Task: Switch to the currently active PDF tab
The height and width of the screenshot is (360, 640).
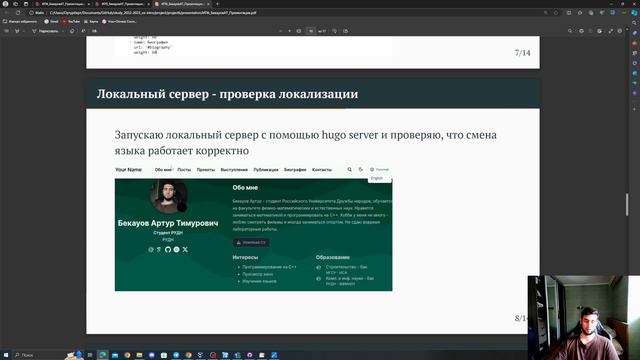Action: pos(182,4)
